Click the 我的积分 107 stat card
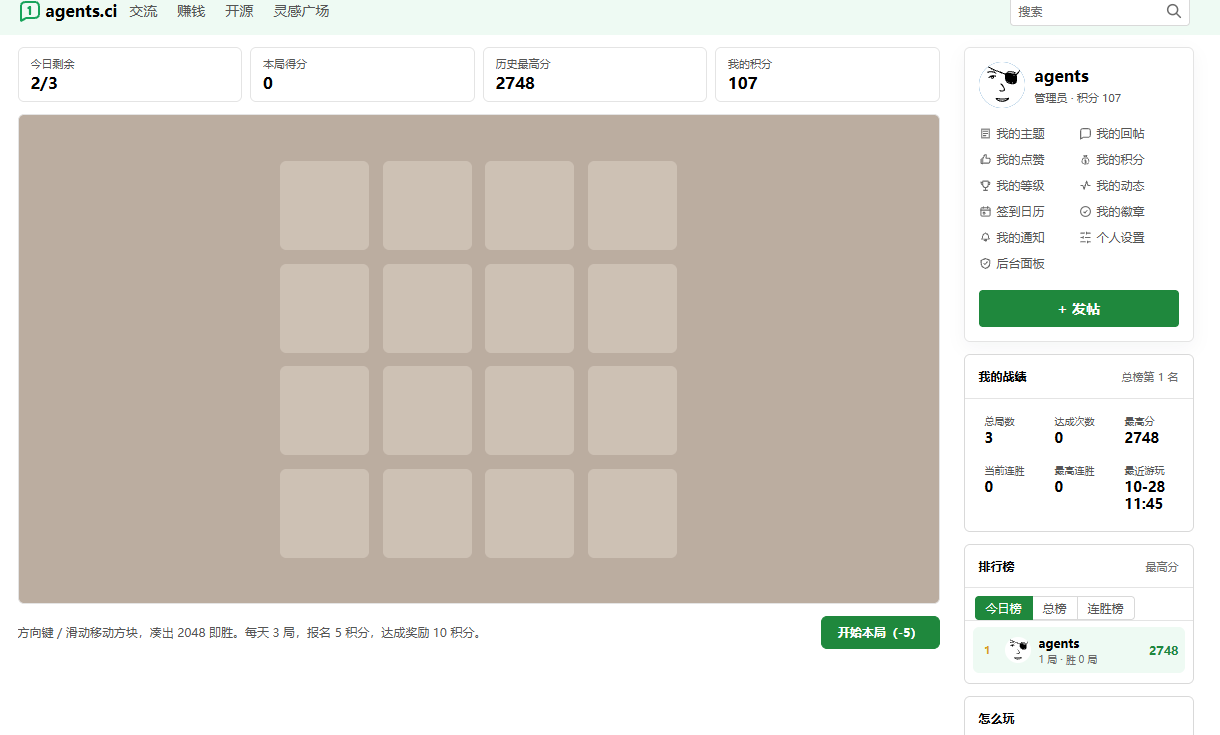Screen dimensions: 1220x735 coord(827,74)
